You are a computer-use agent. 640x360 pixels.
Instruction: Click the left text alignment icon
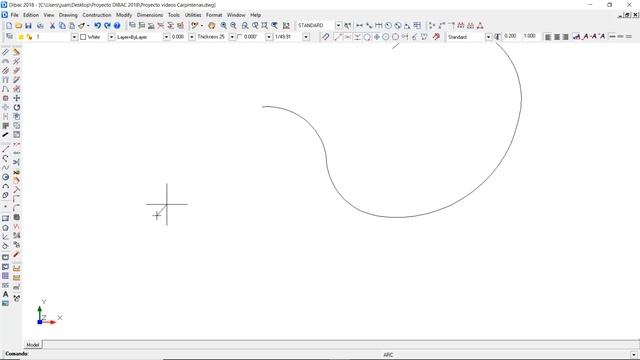coord(548,37)
